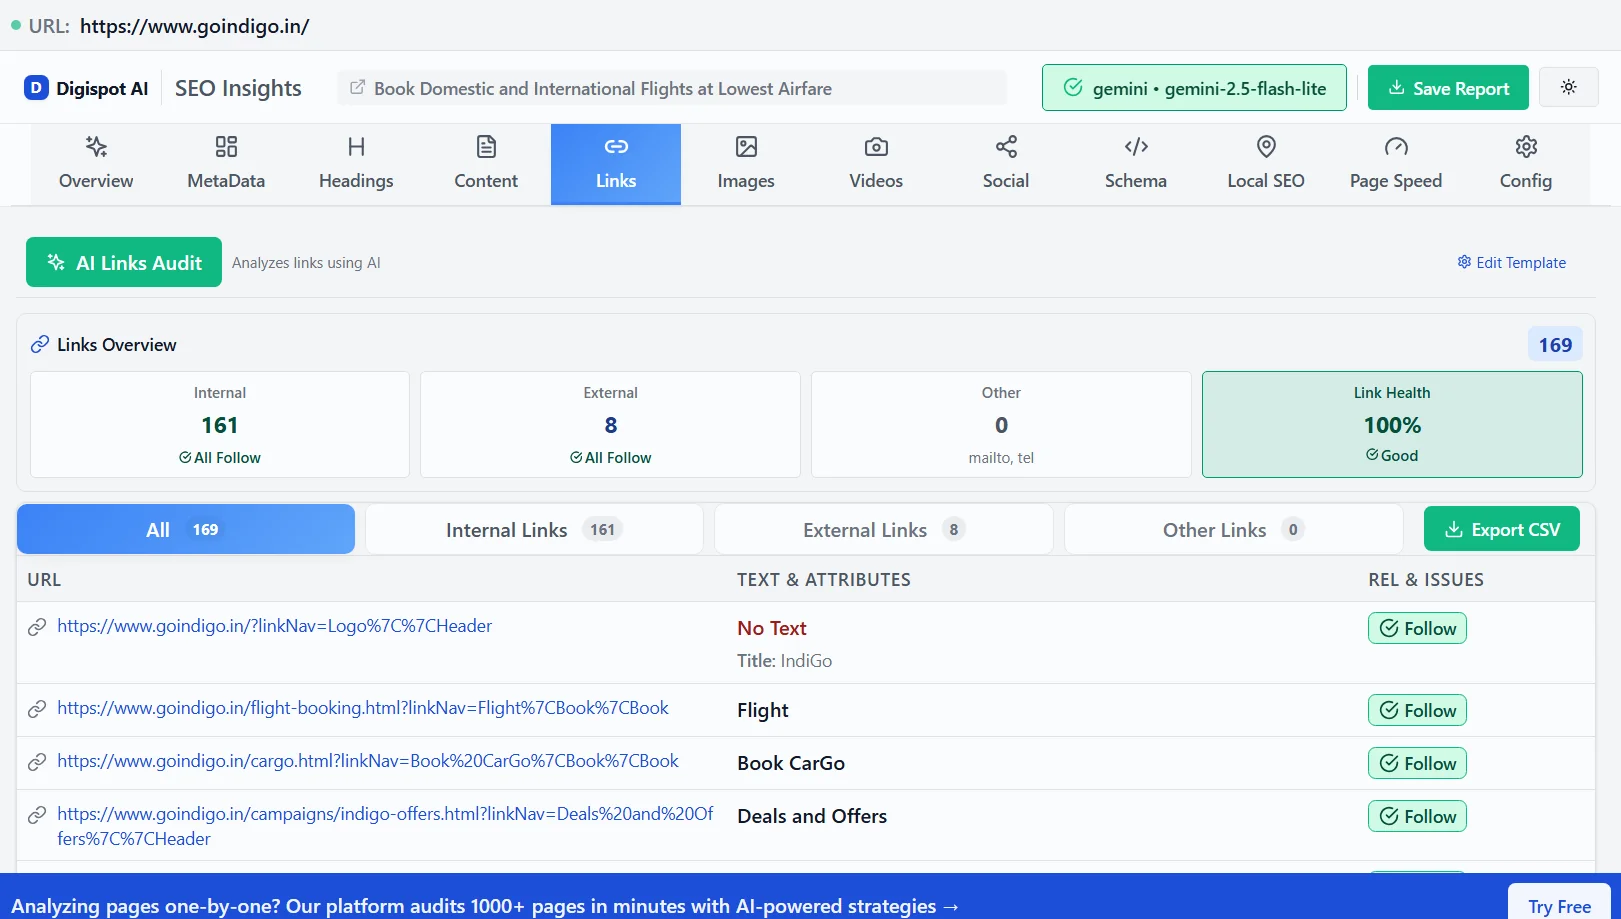Click Follow badge in Deals and Offers row
Image resolution: width=1621 pixels, height=919 pixels.
(x=1417, y=816)
